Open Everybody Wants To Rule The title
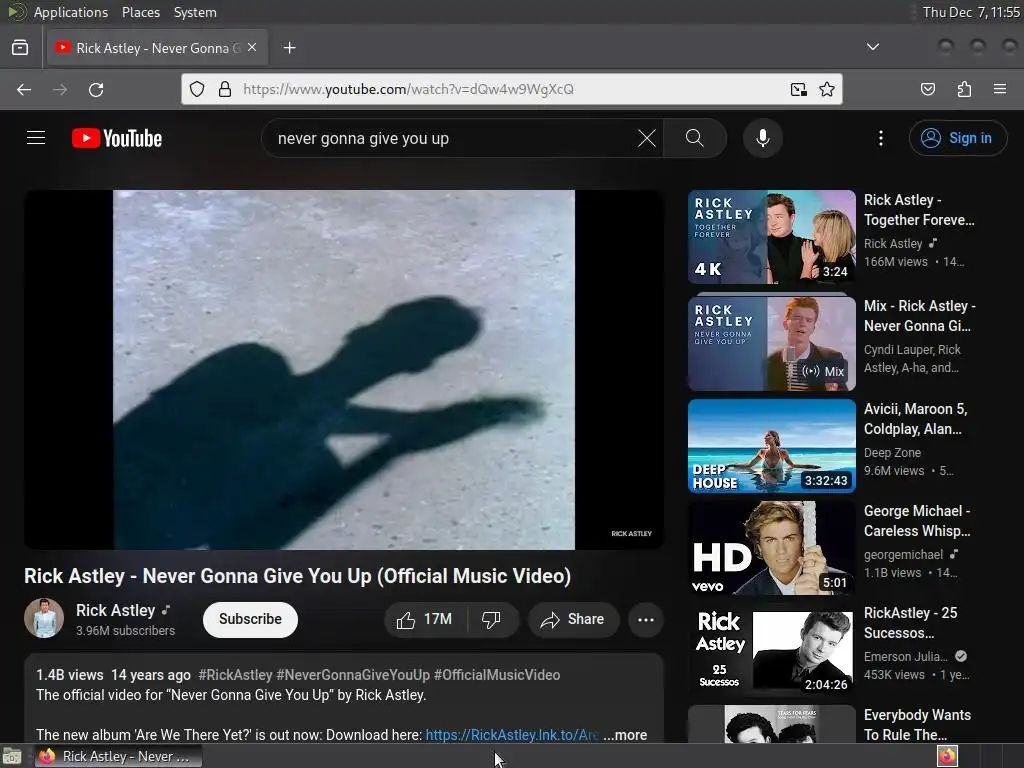The height and width of the screenshot is (768, 1024). coord(918,725)
